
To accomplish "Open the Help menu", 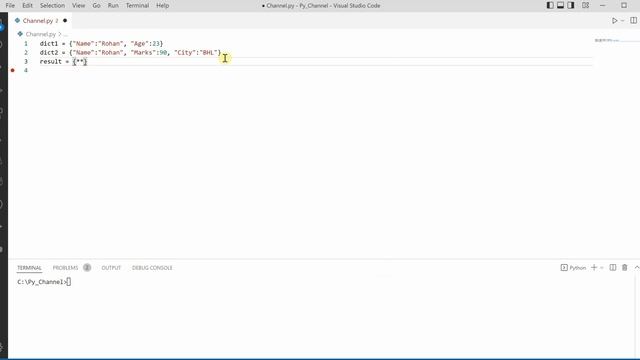I will [162, 5].
